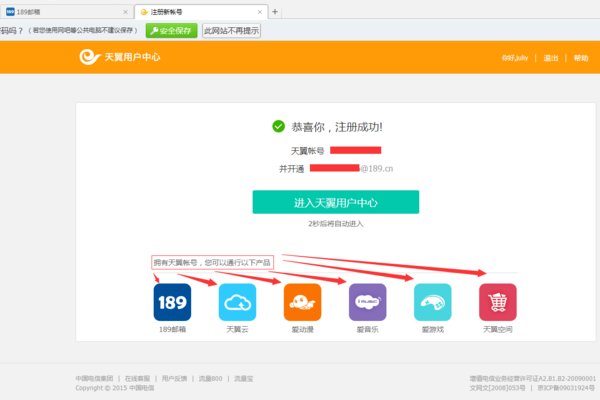600x400 pixels.
Task: Click the 爱动漫 label text
Action: [302, 329]
